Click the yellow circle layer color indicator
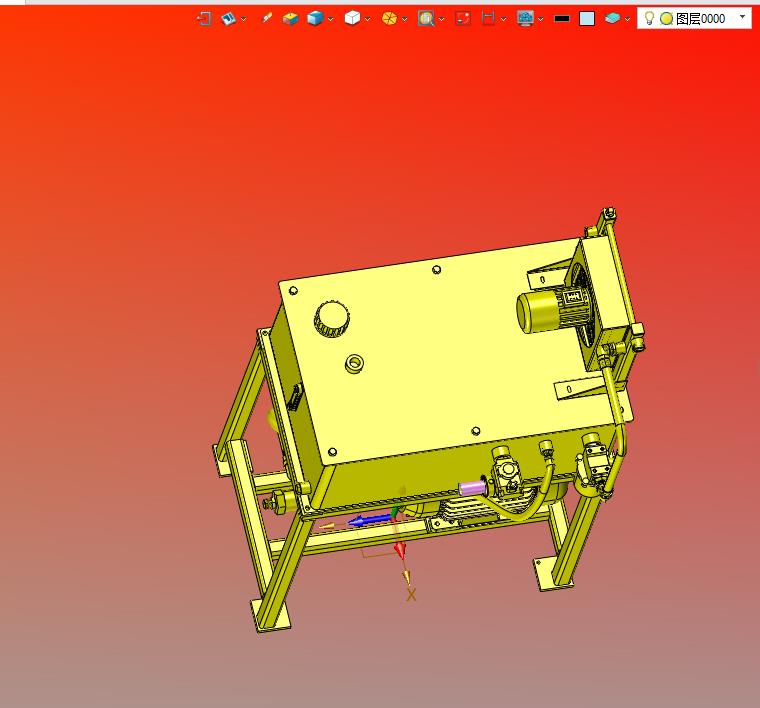The height and width of the screenshot is (708, 760). [x=666, y=18]
